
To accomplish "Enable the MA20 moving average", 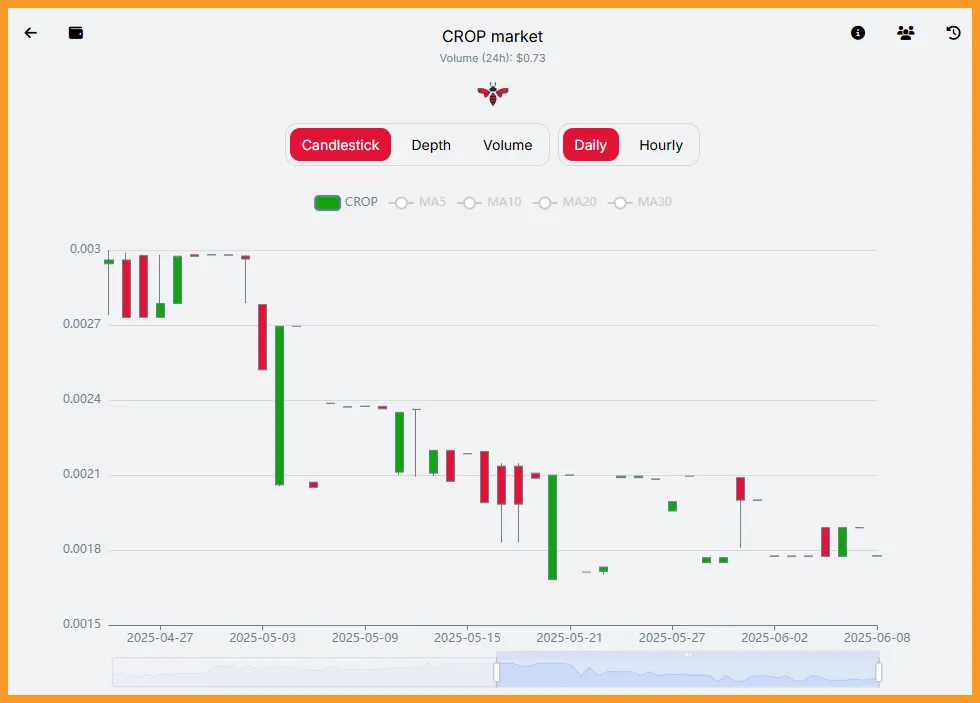I will (x=564, y=202).
